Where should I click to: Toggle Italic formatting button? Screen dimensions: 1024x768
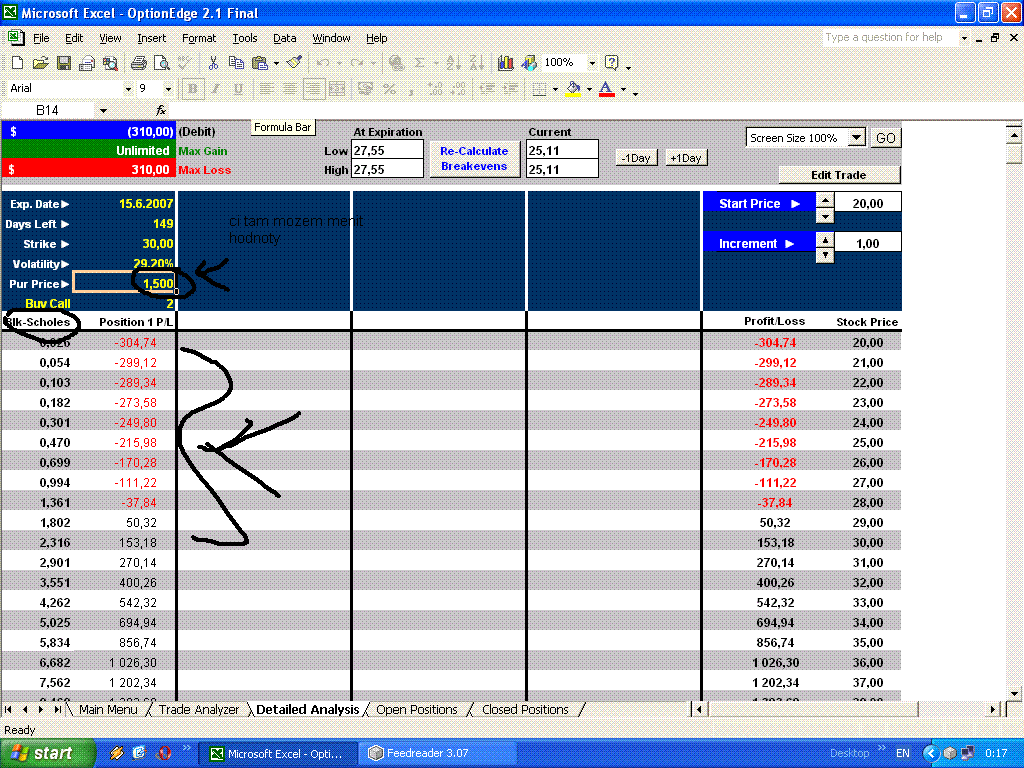tap(216, 89)
